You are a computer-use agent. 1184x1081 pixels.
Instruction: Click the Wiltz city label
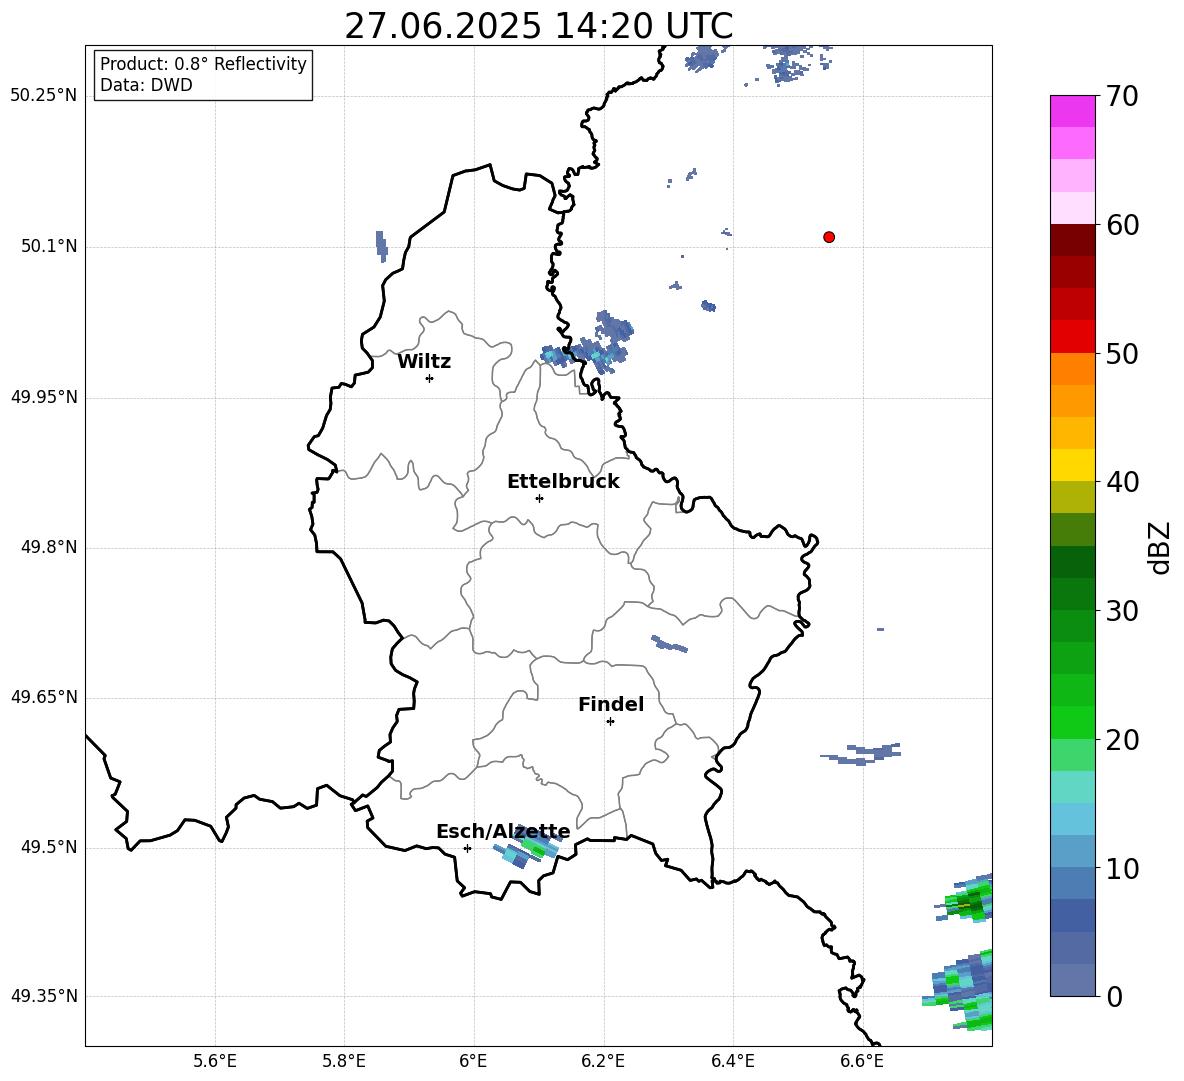click(x=424, y=362)
